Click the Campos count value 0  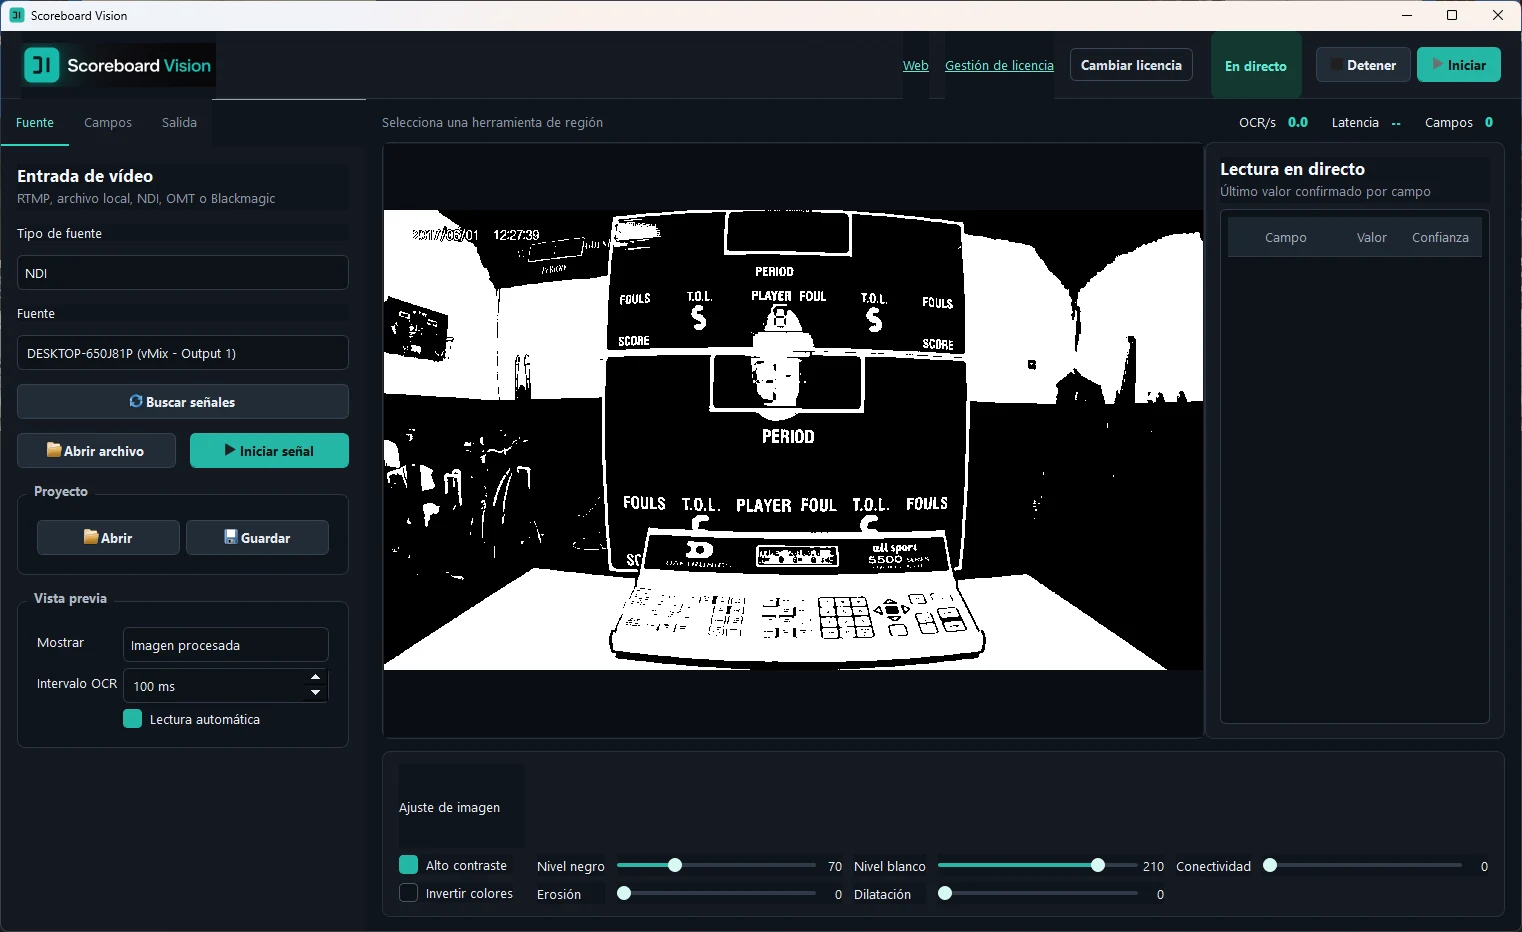[x=1489, y=122]
